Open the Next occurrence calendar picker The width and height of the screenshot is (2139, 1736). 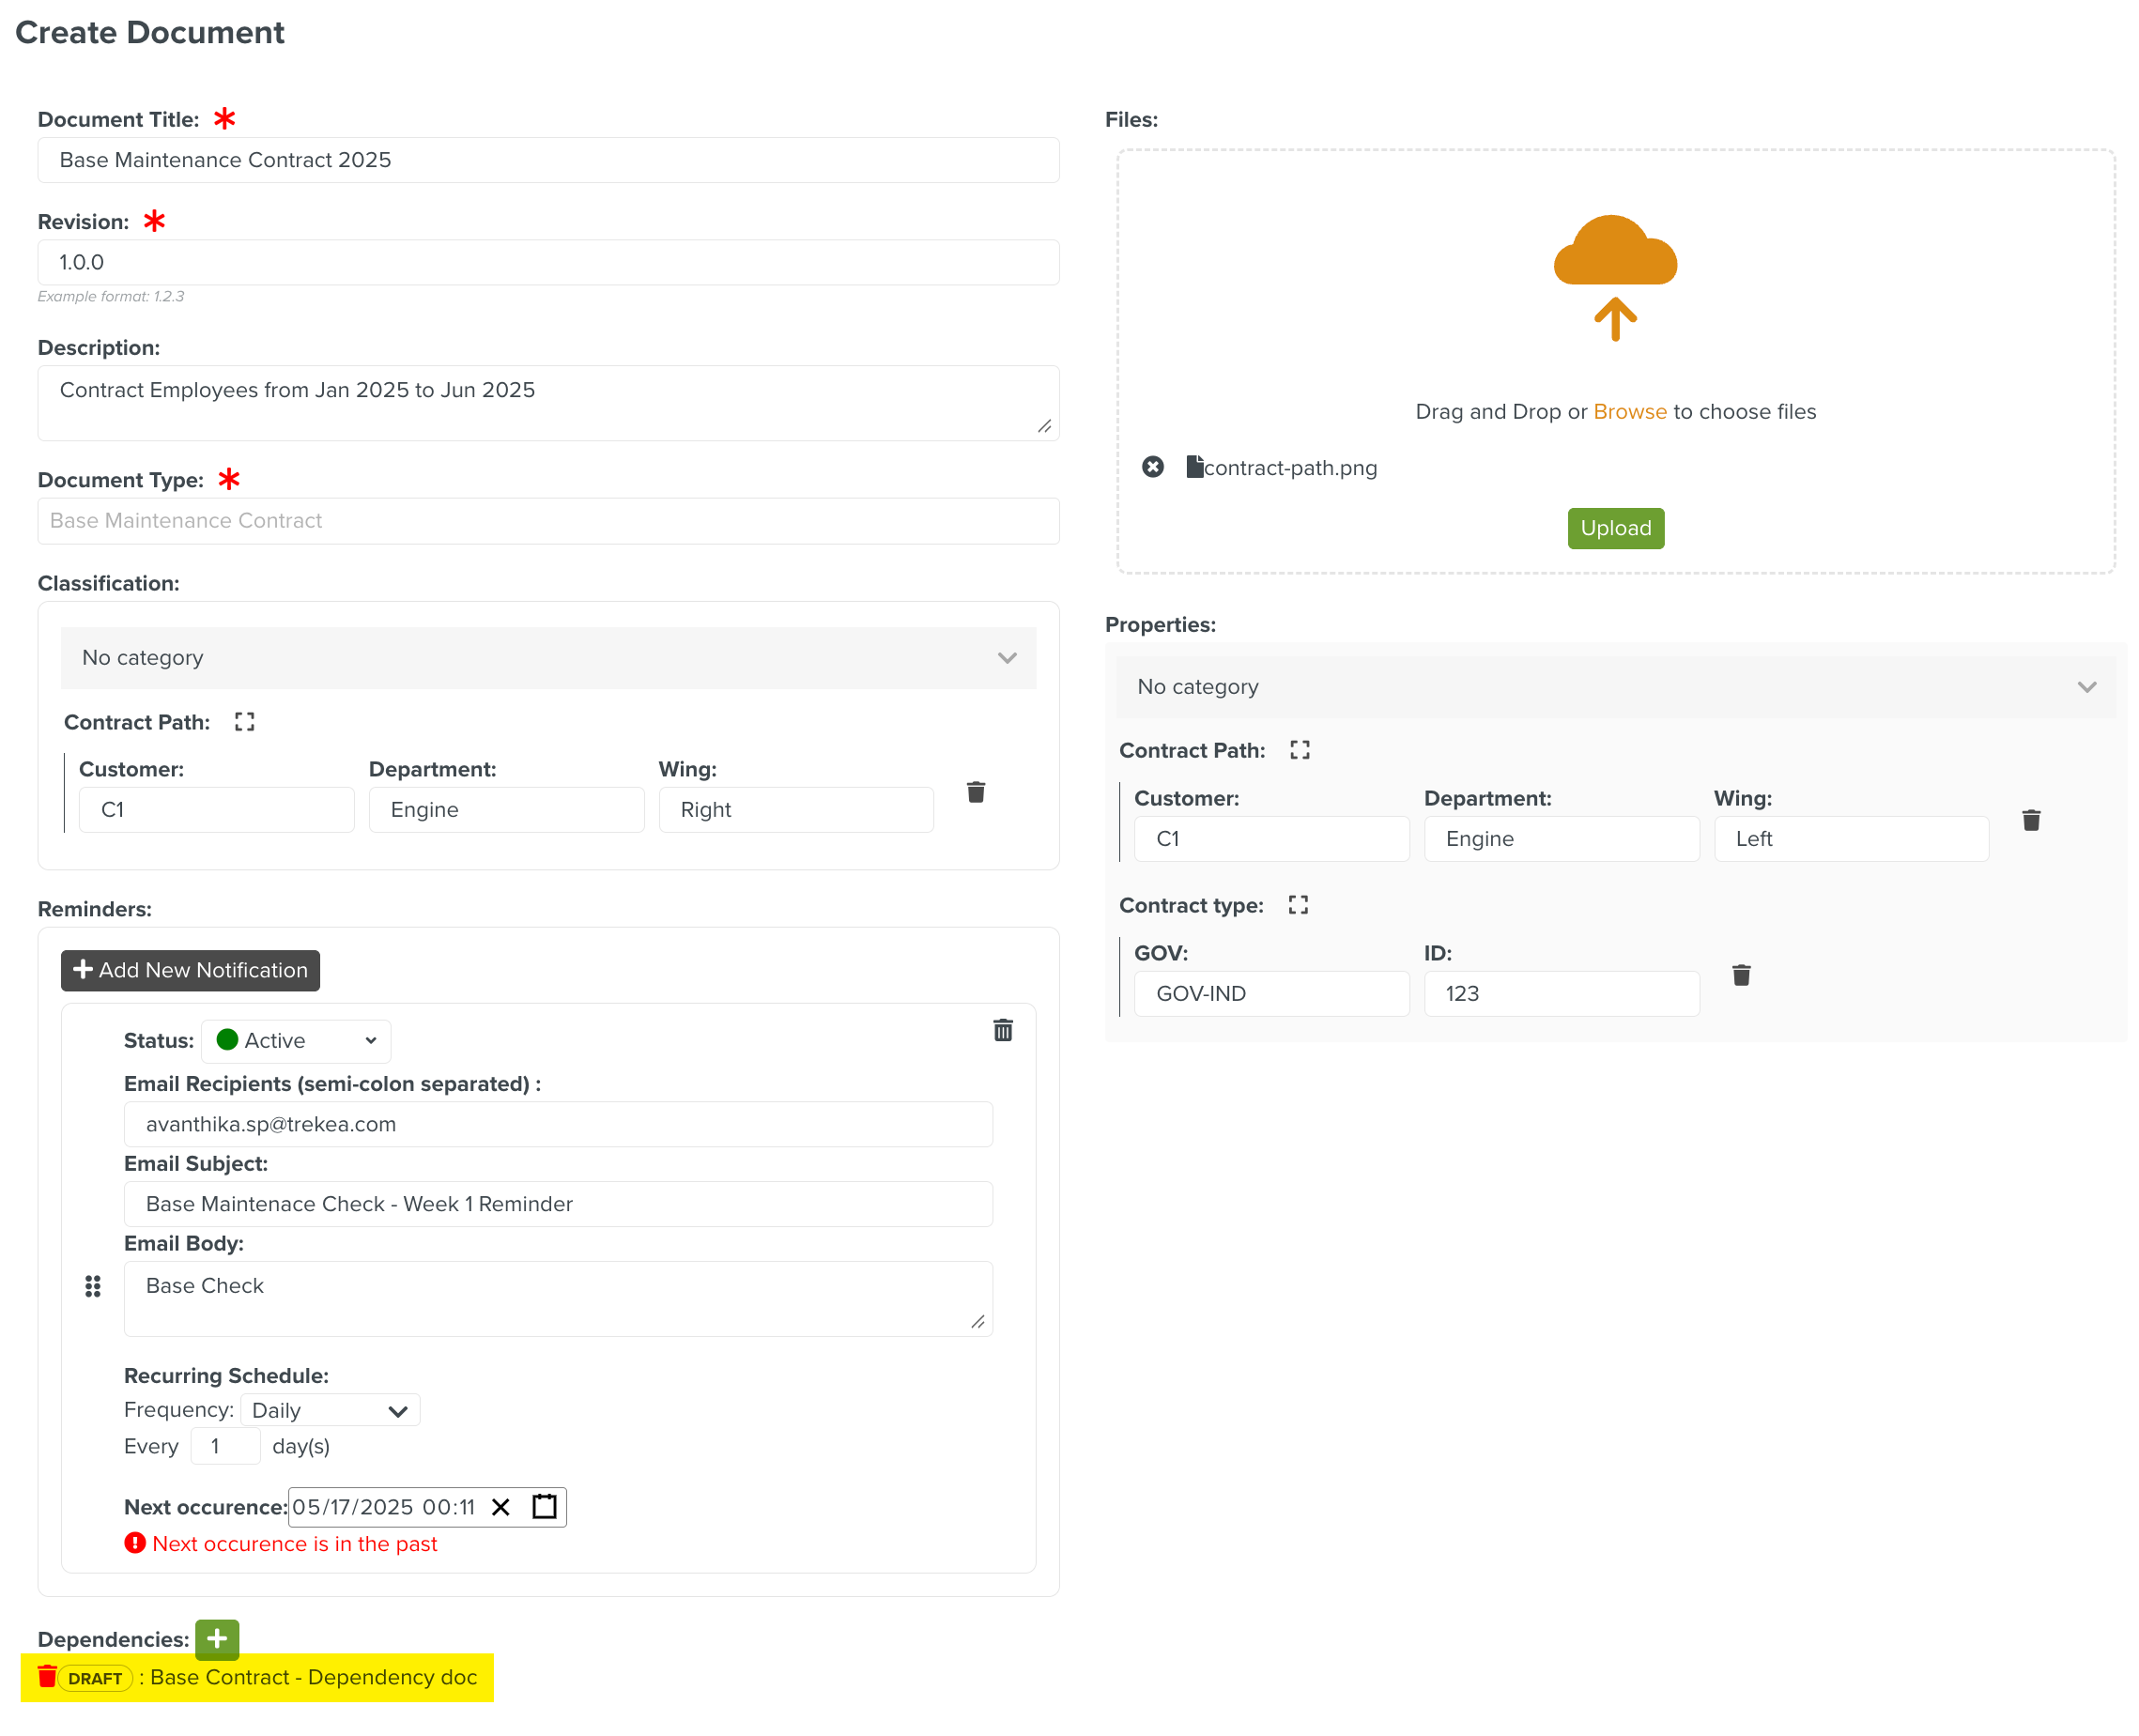[544, 1506]
